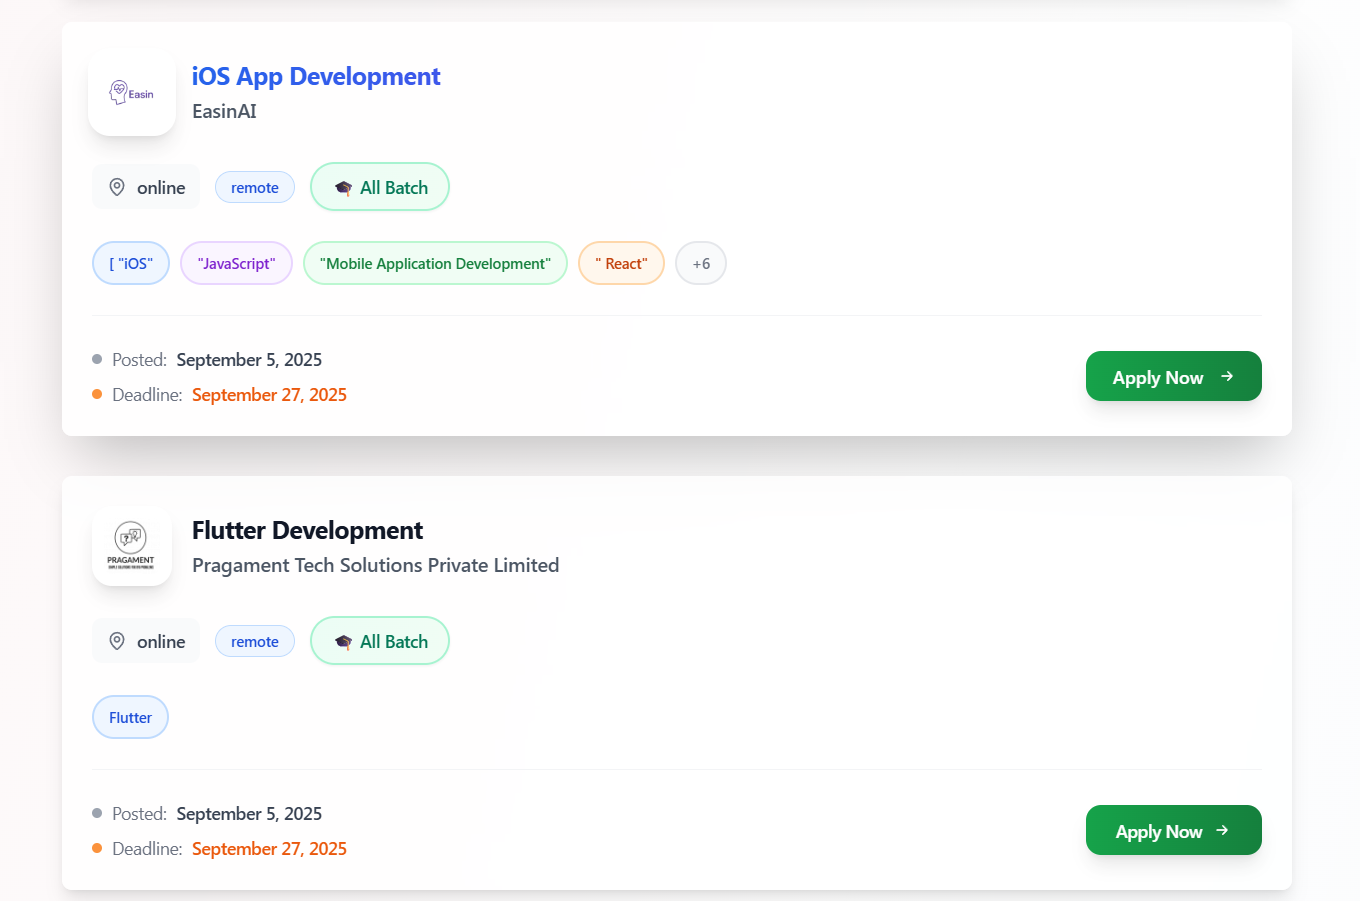Expand the +6 hidden skill tags
1360x901 pixels.
pos(700,263)
